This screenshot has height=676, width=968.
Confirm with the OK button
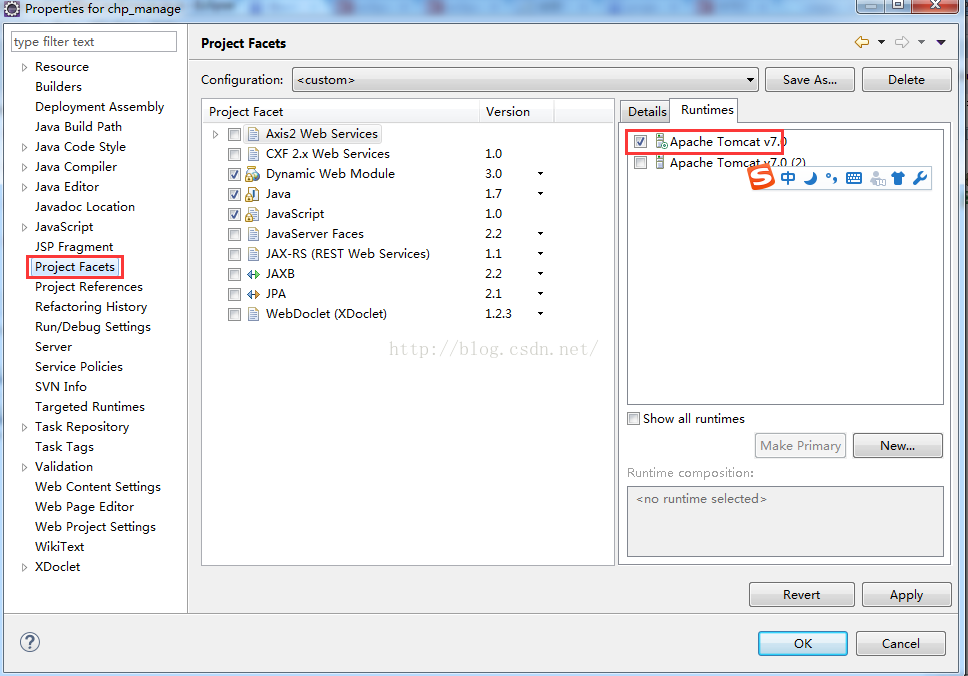pos(803,643)
